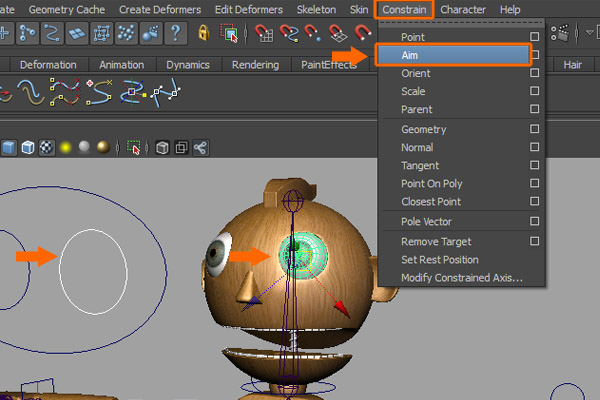Open the Constrain menu

[406, 9]
